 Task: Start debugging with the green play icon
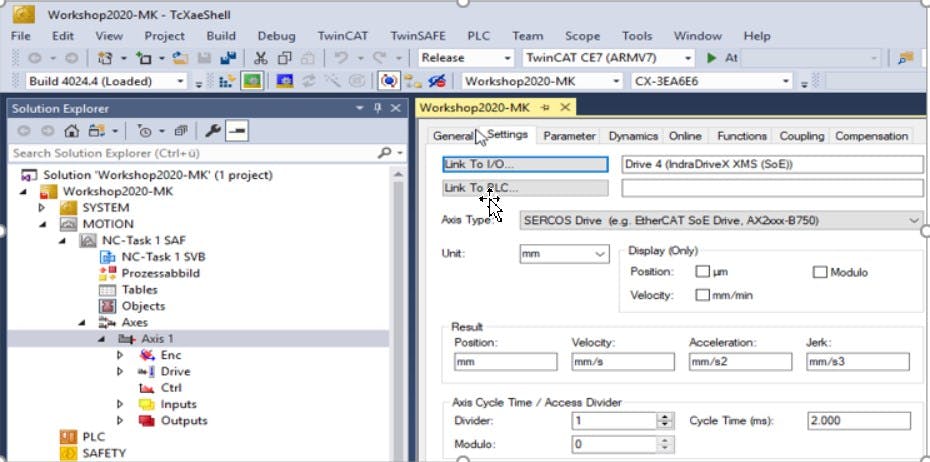coord(712,58)
